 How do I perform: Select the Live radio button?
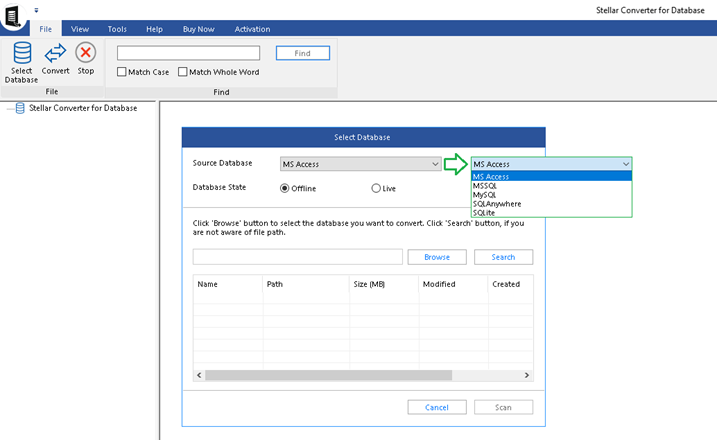[x=376, y=188]
